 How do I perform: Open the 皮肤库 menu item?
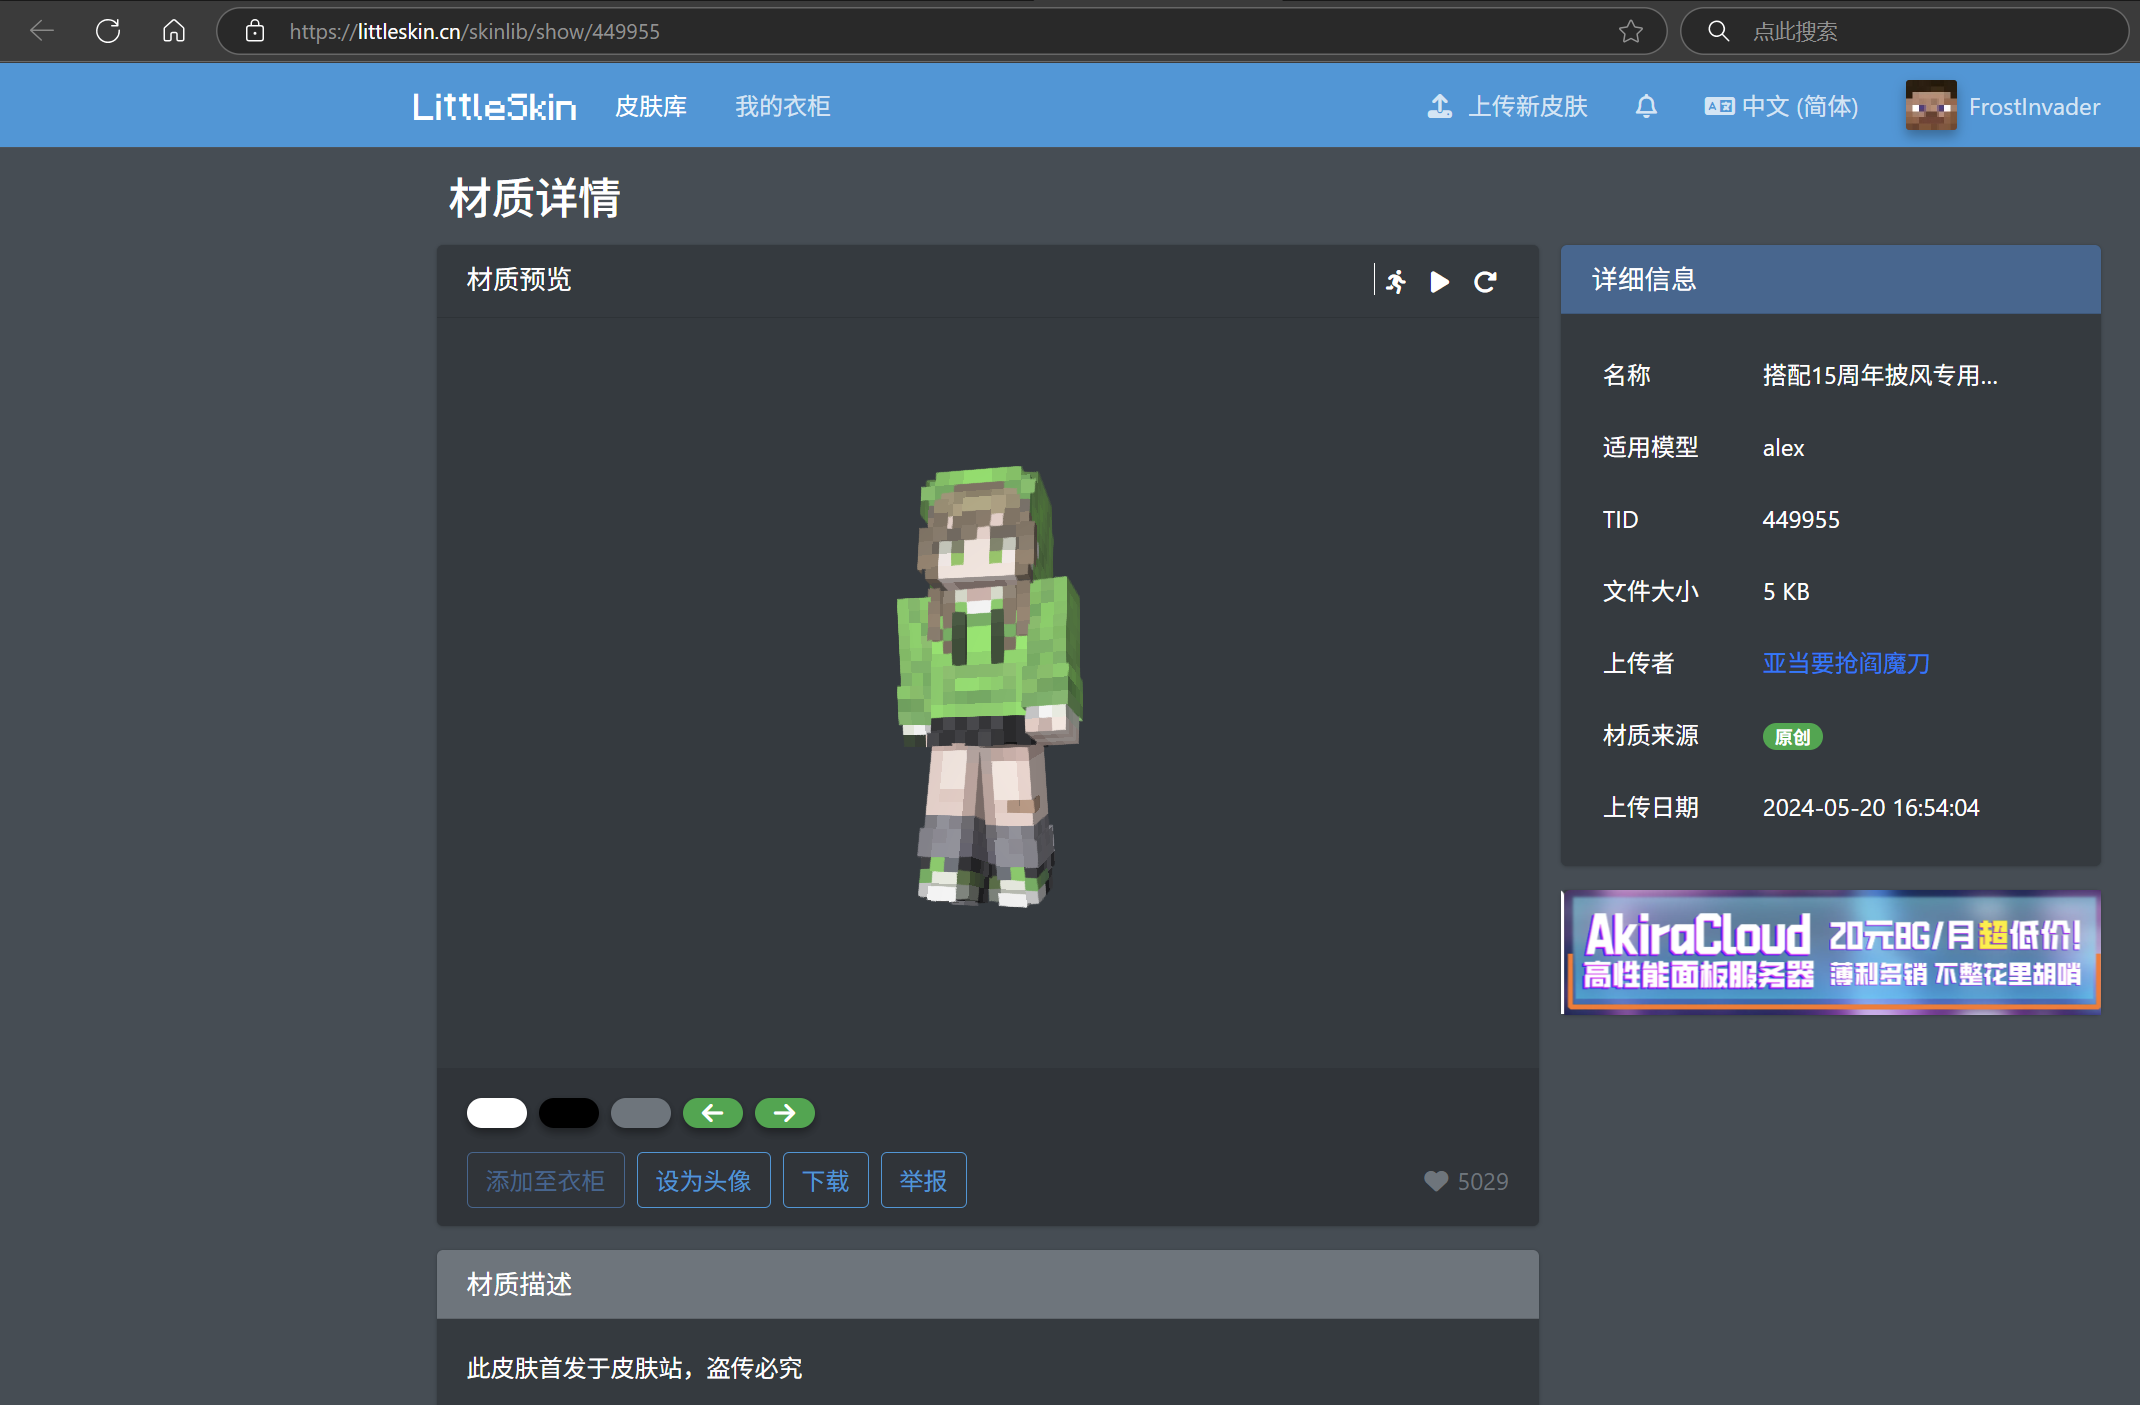[651, 106]
